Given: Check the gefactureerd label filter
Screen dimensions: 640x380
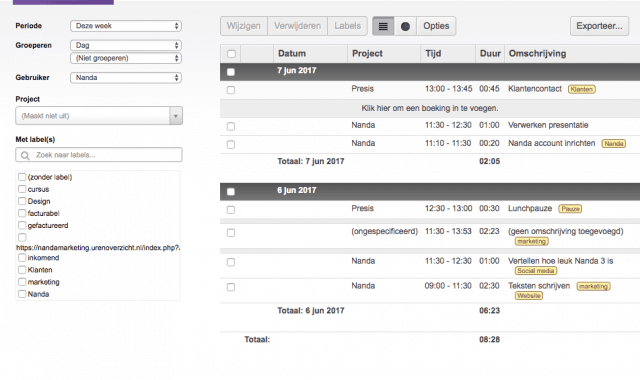Looking at the screenshot, I should (22, 225).
